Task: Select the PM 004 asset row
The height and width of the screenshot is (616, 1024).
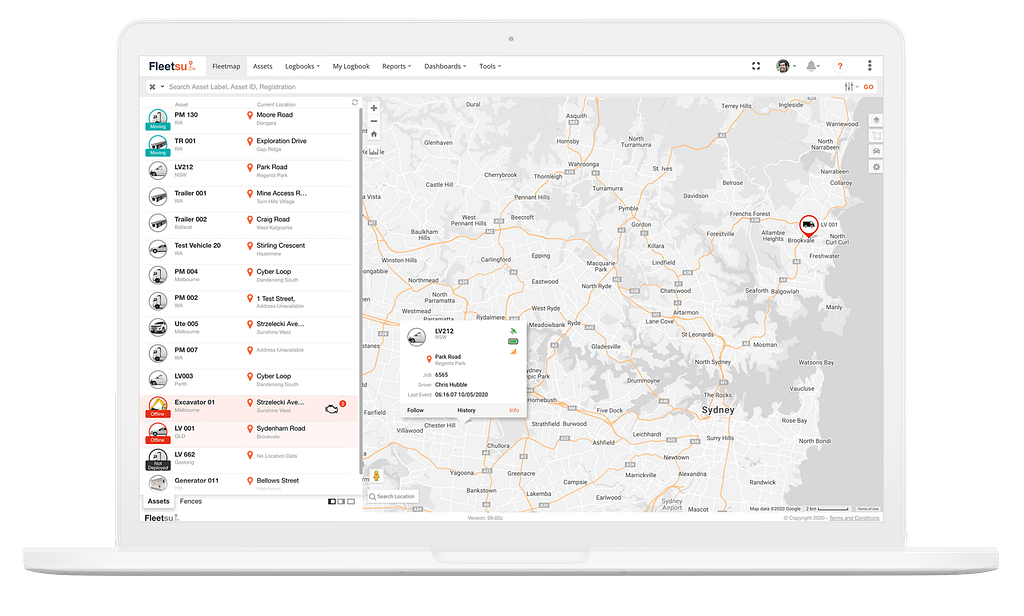Action: pyautogui.click(x=250, y=276)
